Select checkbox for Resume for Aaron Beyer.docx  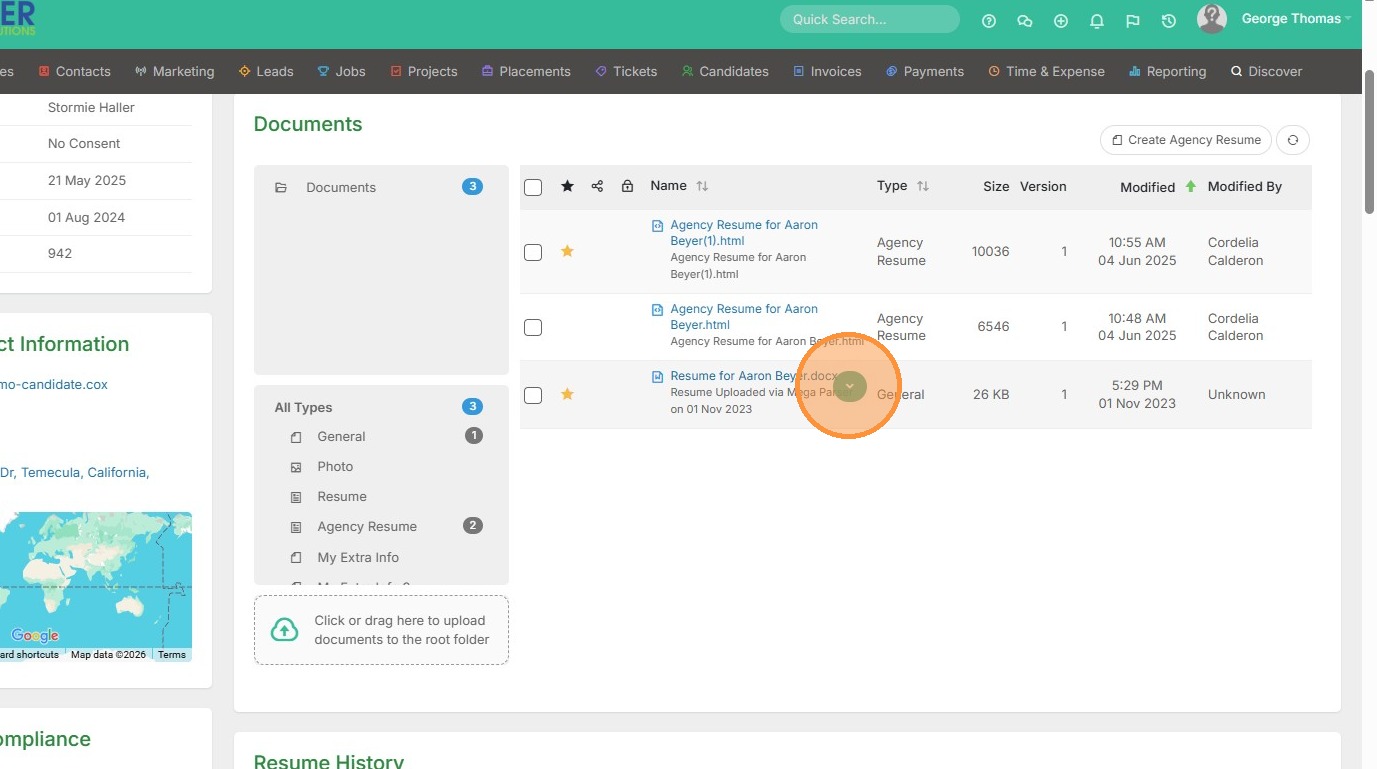tap(533, 395)
